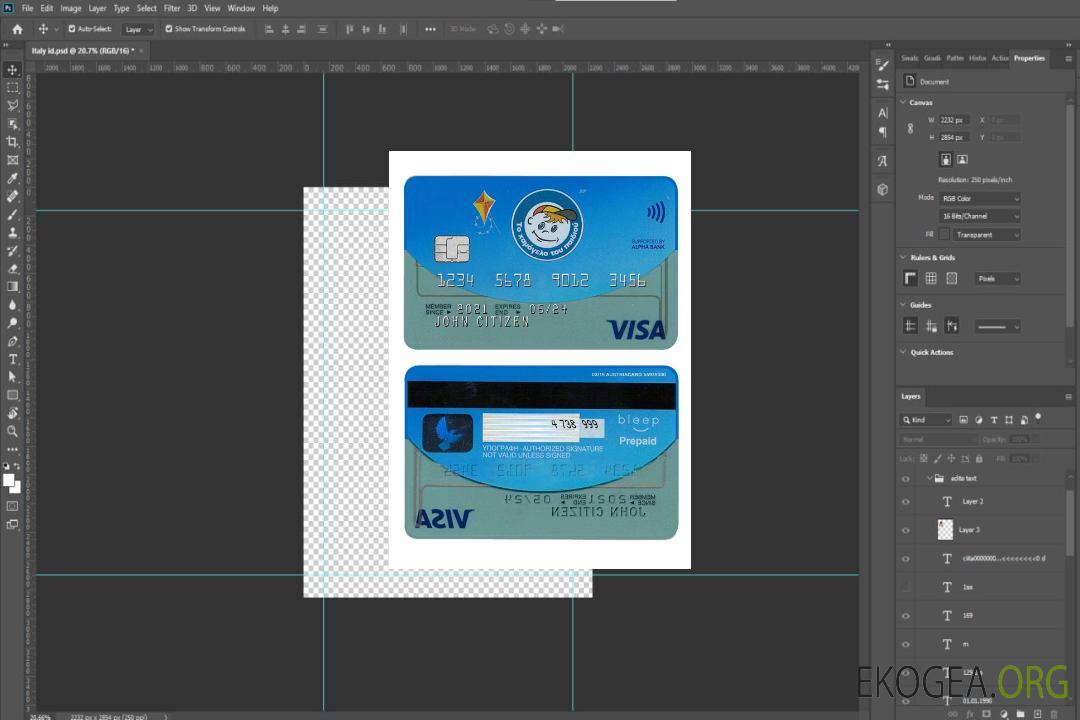The height and width of the screenshot is (720, 1080).
Task: Select the Hand tool
Action: pyautogui.click(x=12, y=413)
